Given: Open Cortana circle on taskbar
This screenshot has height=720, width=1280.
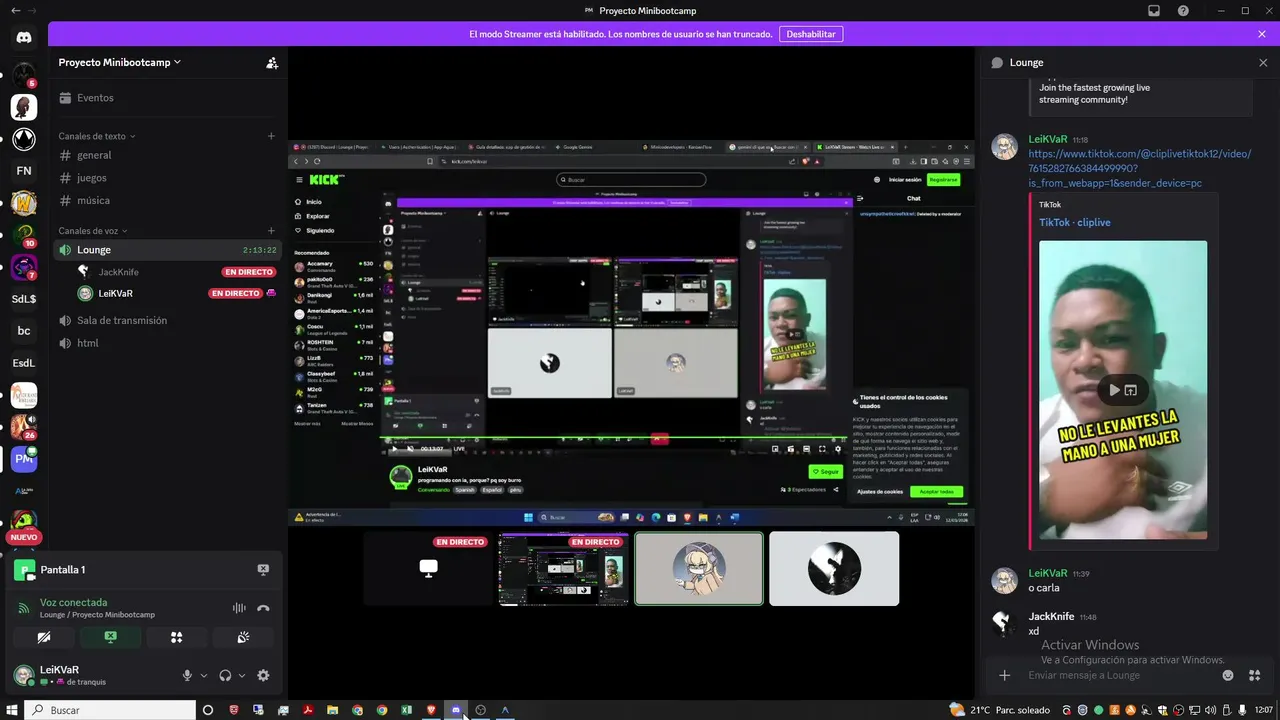Looking at the screenshot, I should point(208,710).
